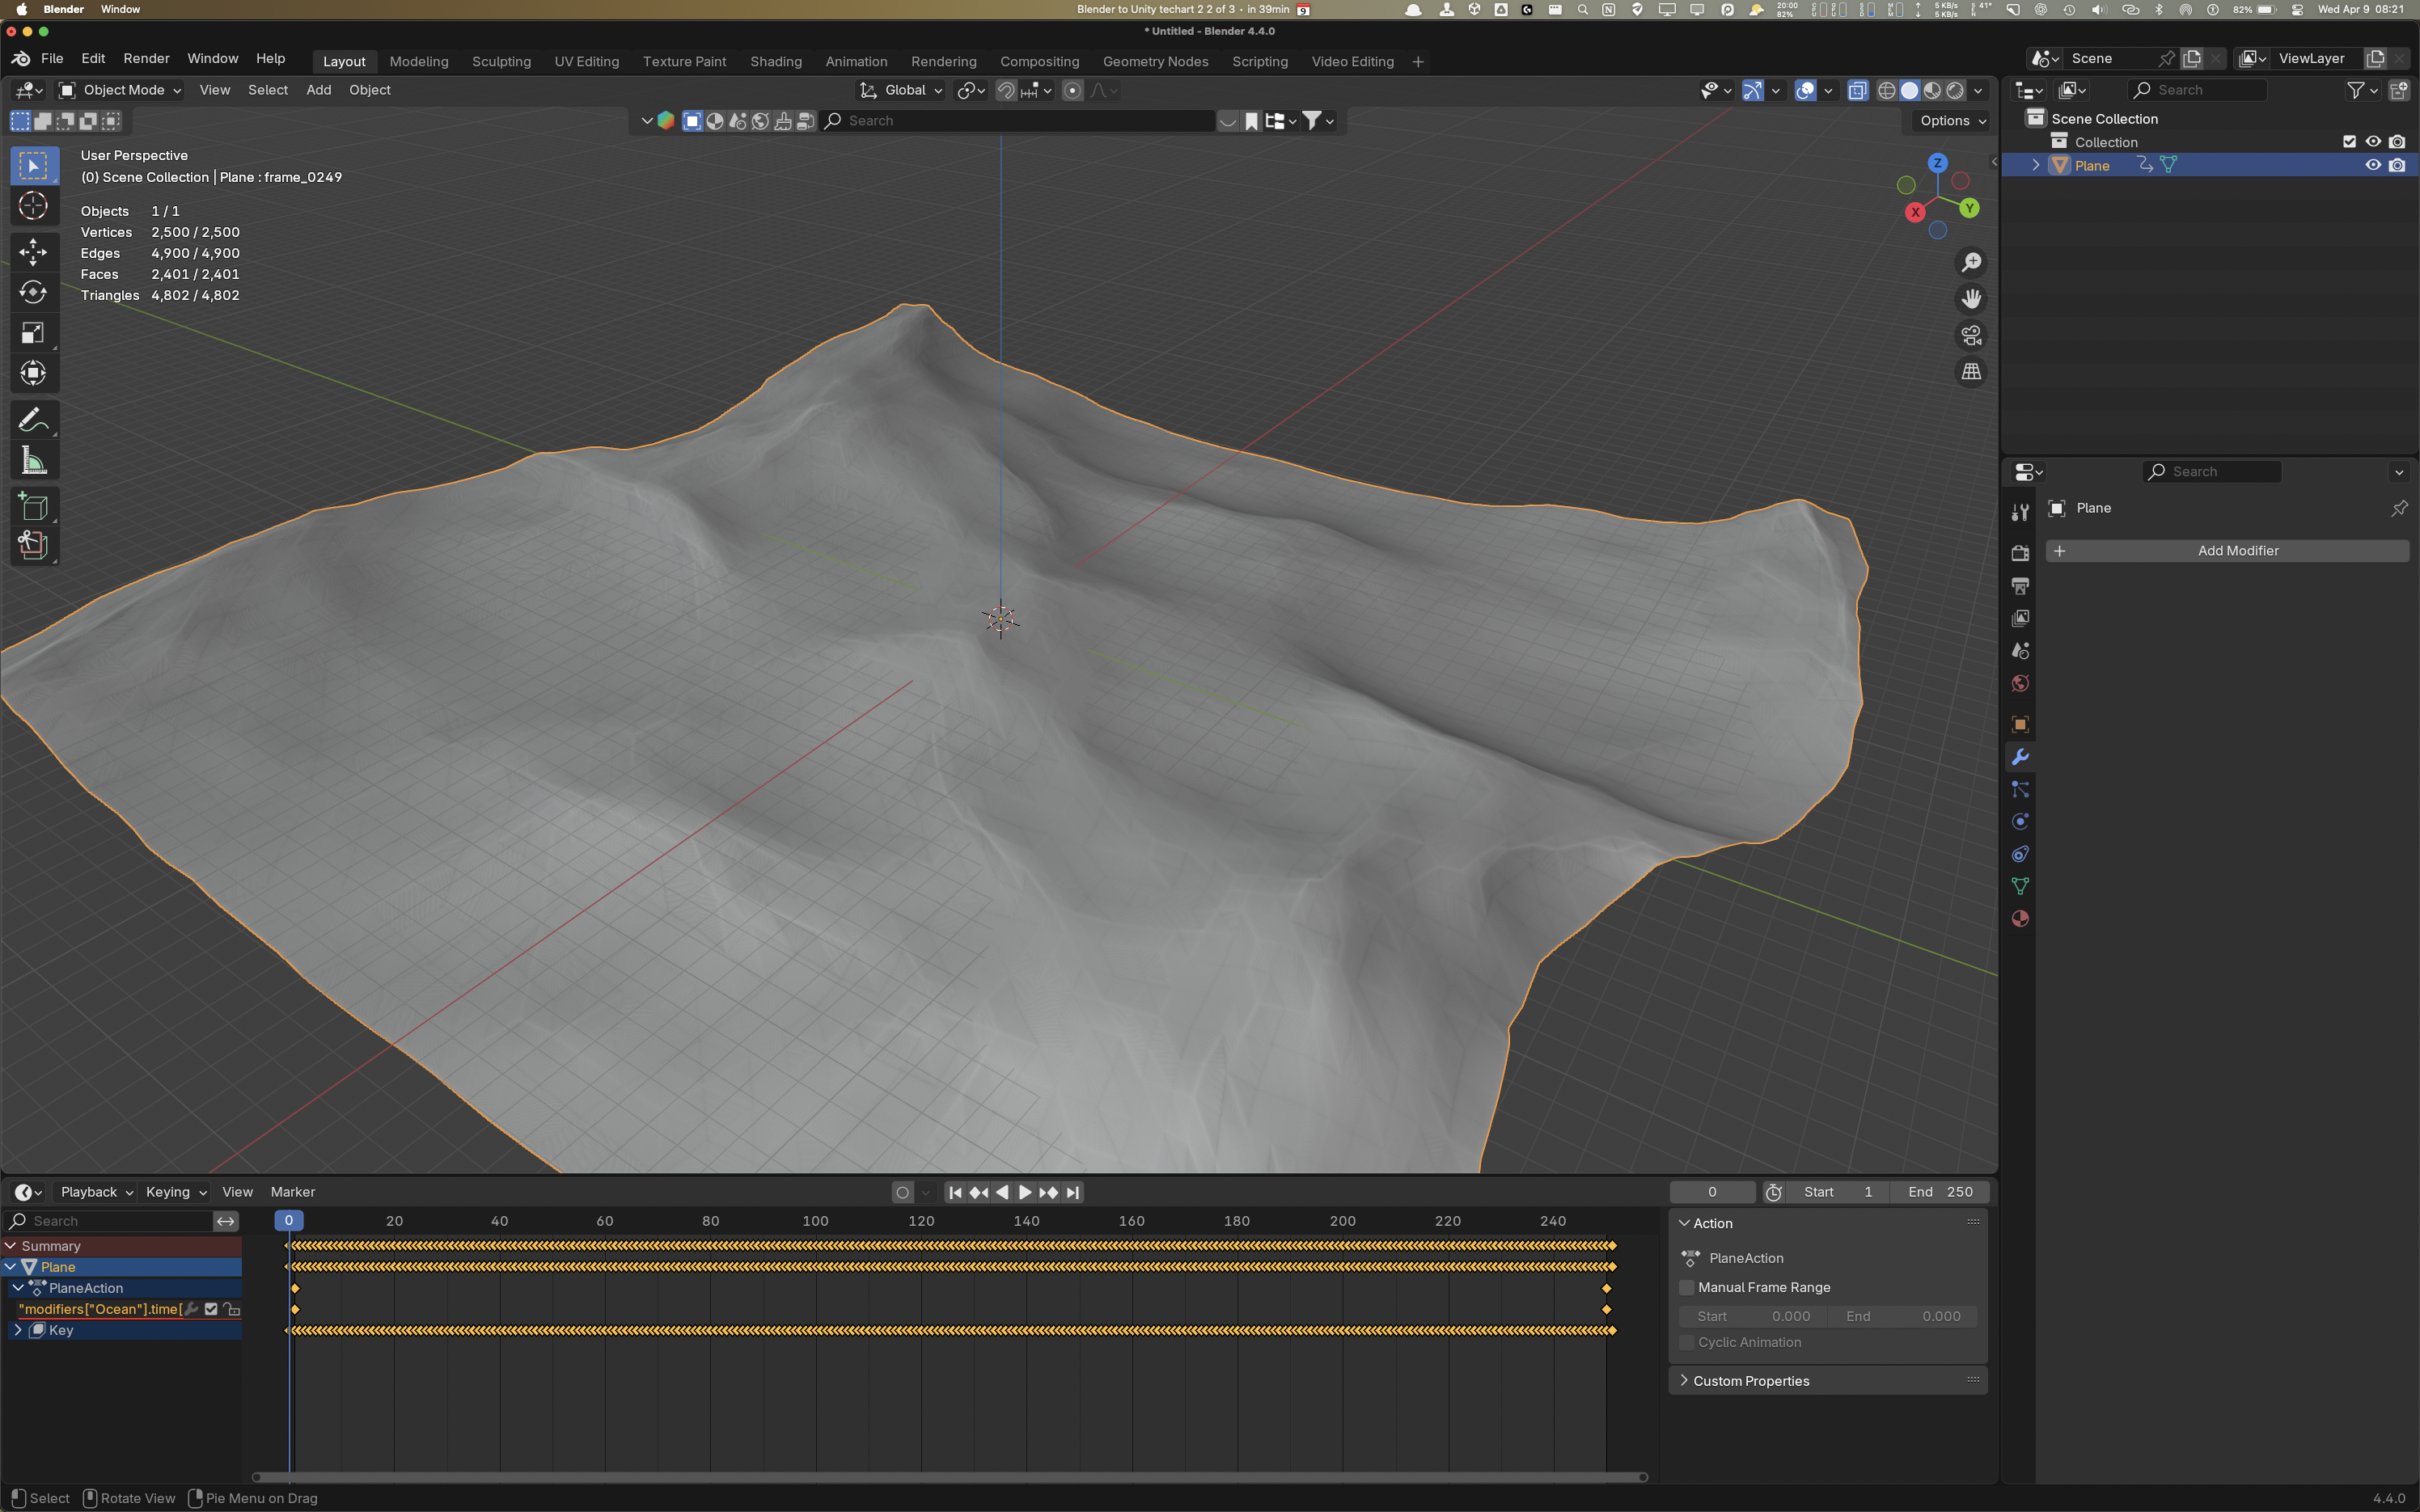Expand the Custom Properties panel
Viewport: 2420px width, 1512px height.
1751,1381
